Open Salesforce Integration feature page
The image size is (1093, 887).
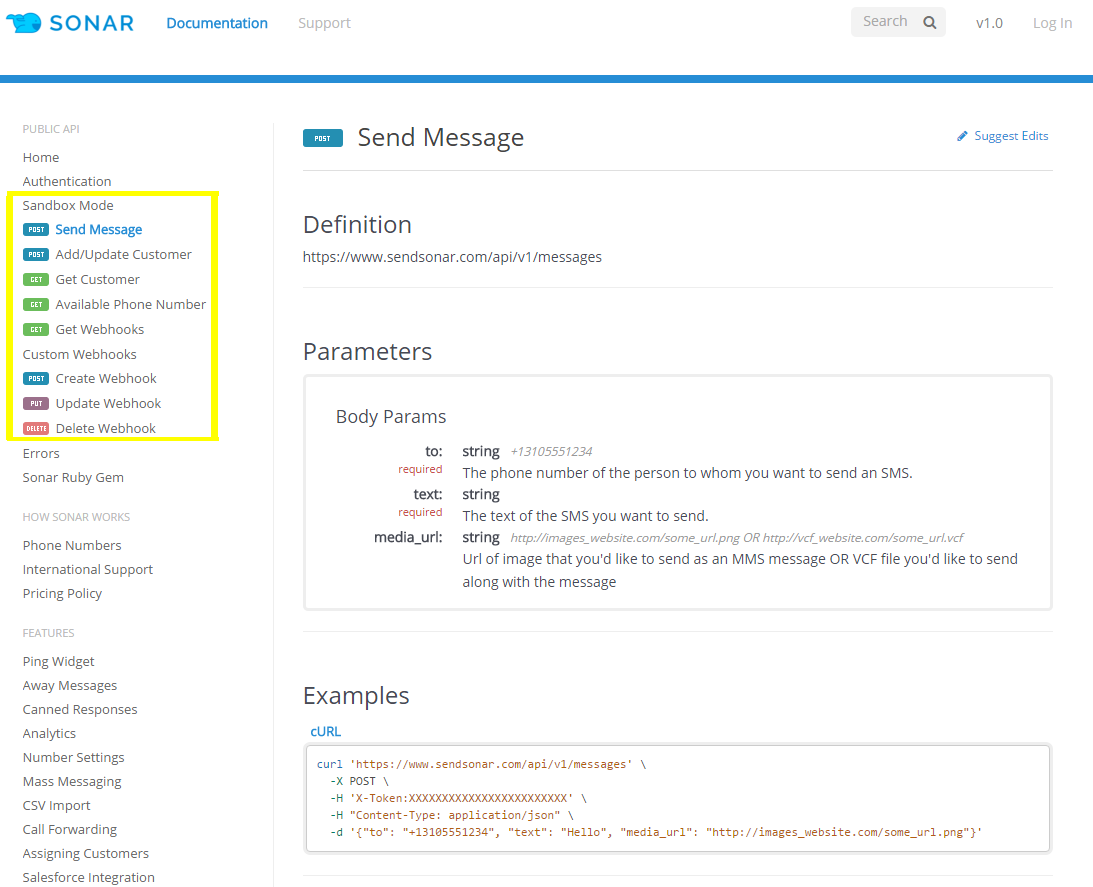(89, 877)
